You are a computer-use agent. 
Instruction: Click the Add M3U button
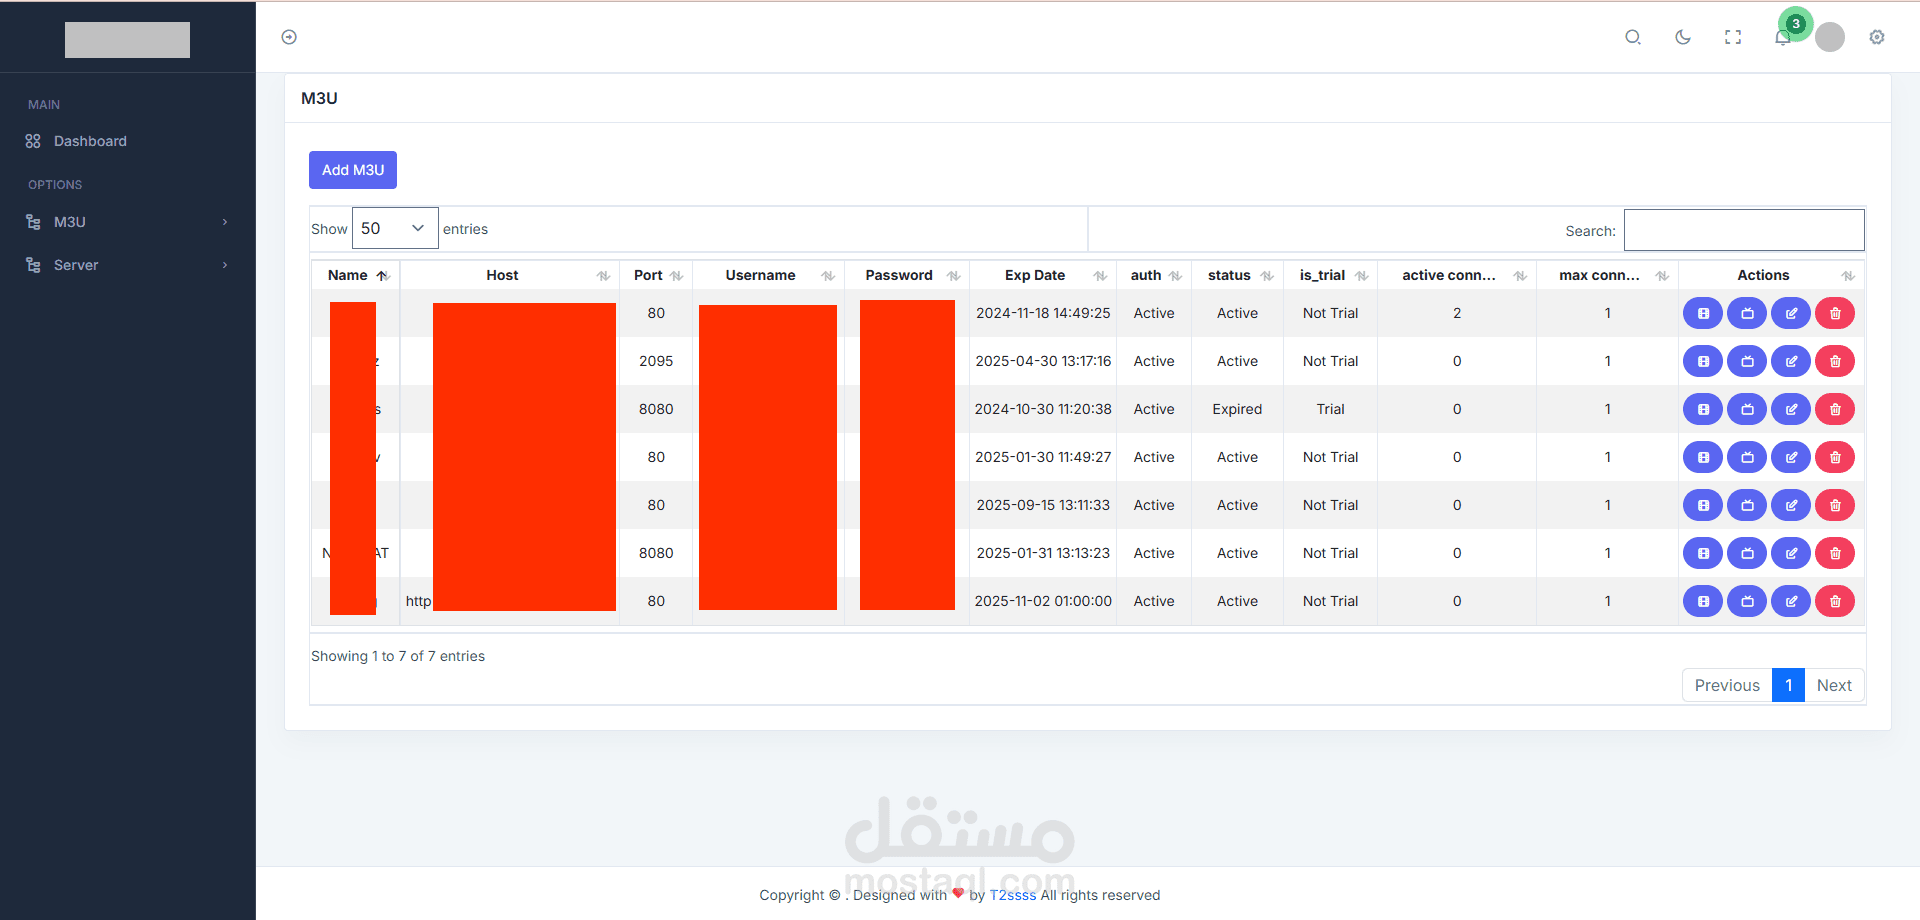click(x=353, y=170)
